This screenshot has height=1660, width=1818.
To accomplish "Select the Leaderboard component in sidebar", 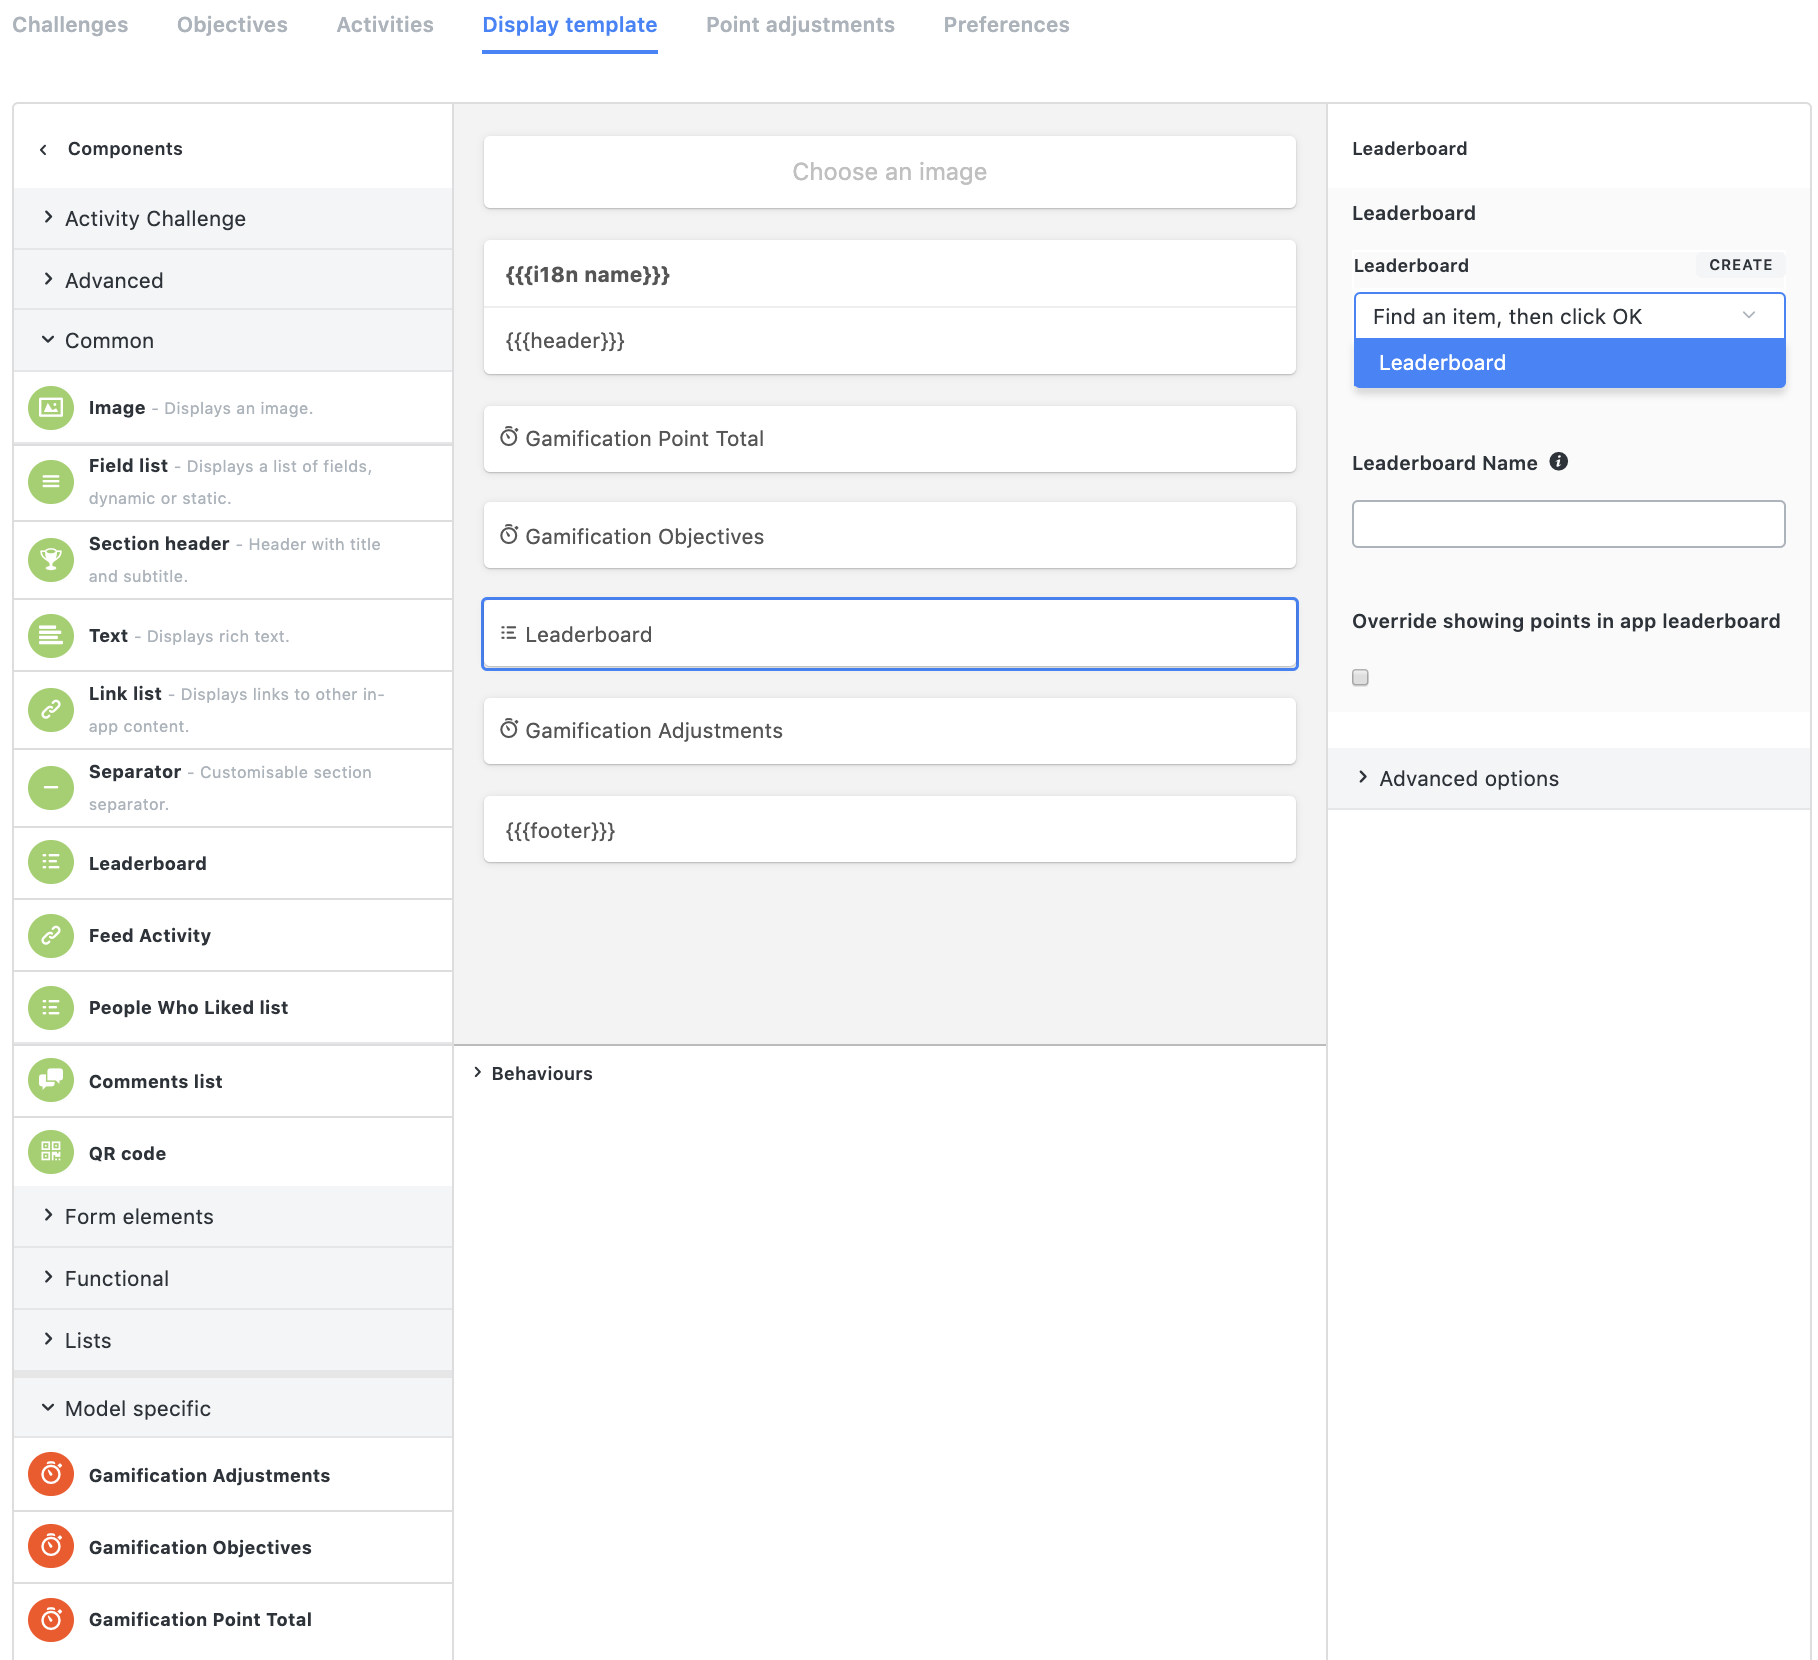I will click(x=148, y=862).
